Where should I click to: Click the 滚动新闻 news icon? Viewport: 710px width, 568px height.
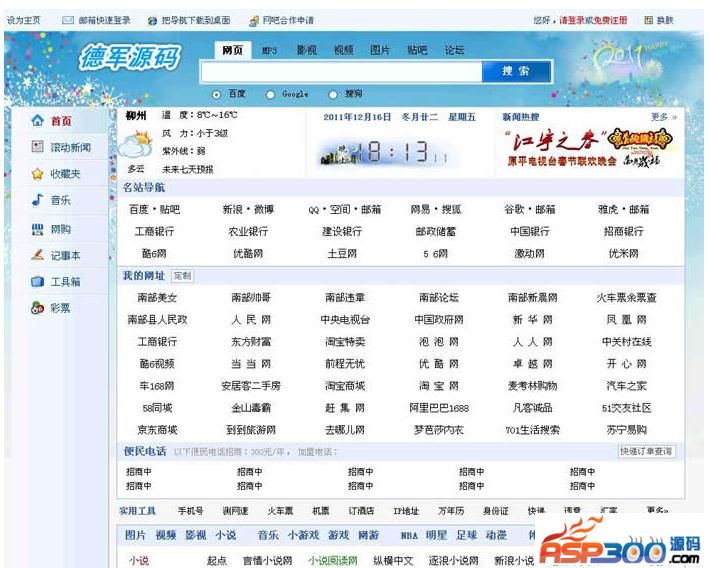tap(38, 147)
